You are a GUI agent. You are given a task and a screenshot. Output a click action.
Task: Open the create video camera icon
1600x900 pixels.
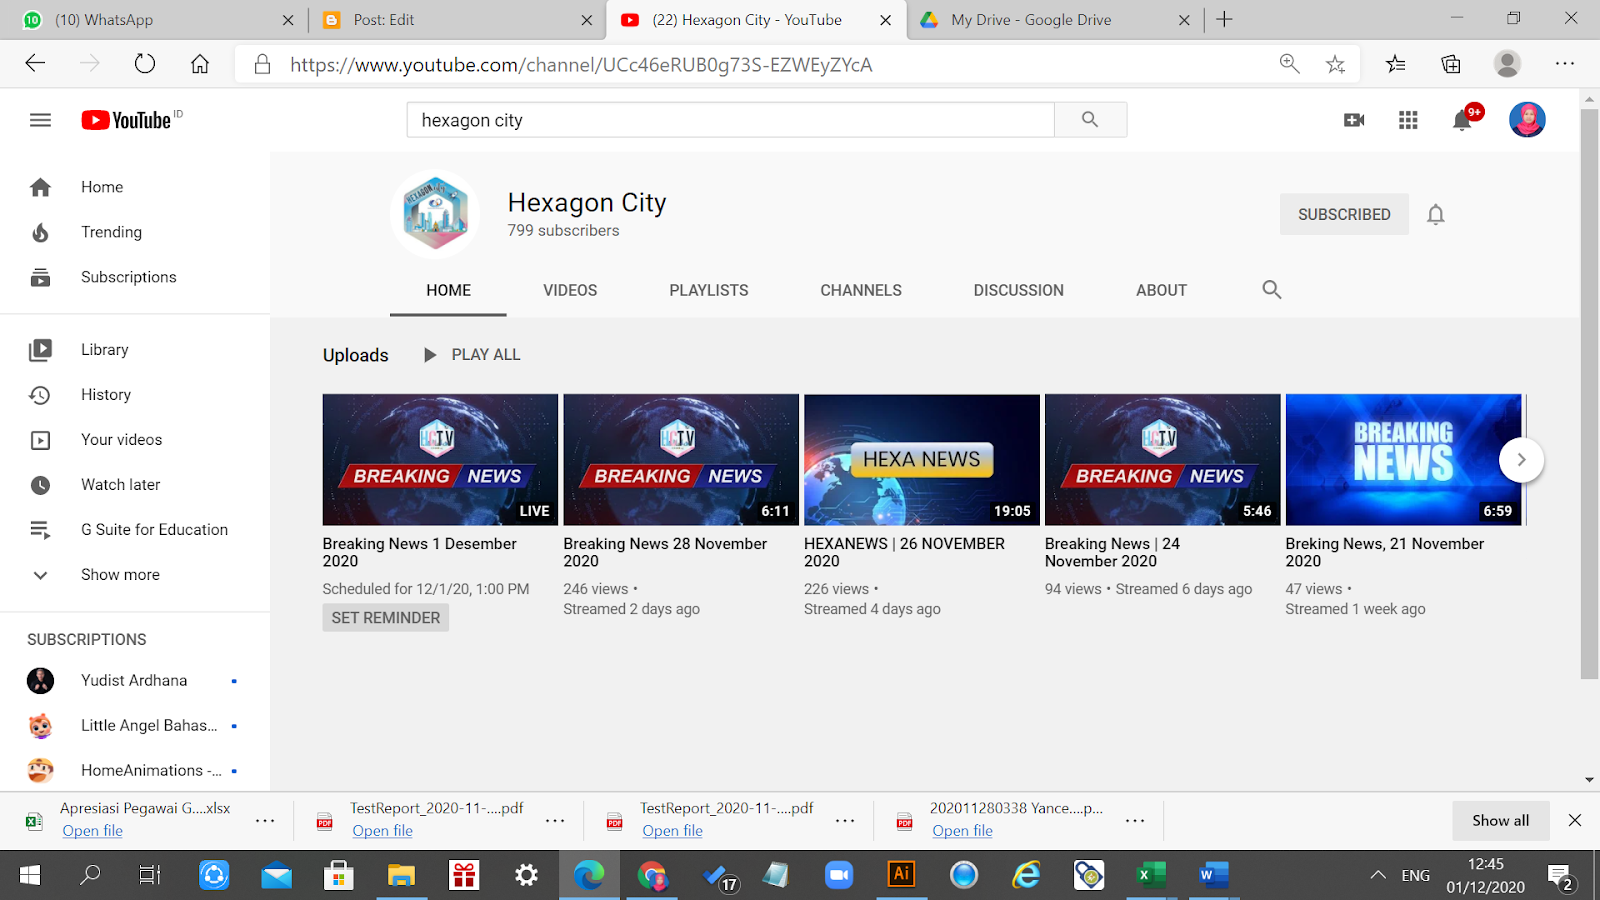(1354, 120)
